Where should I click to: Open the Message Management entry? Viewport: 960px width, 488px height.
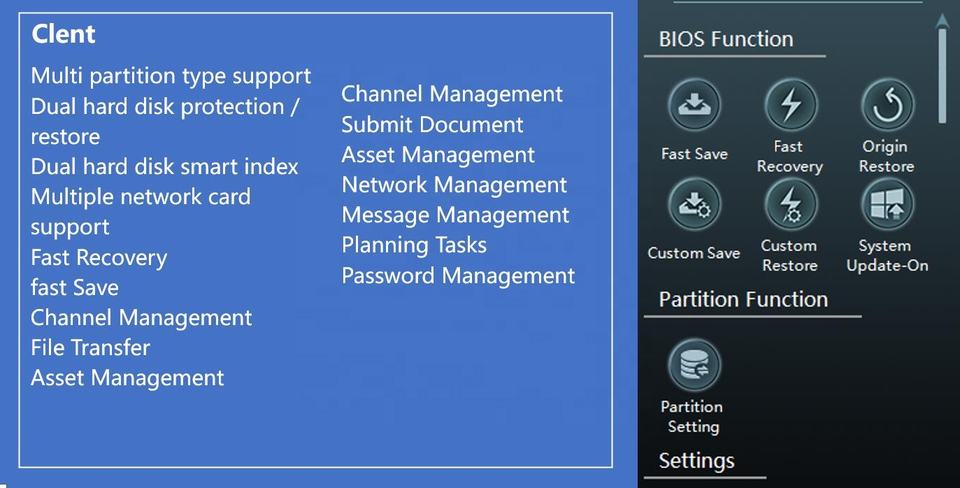(x=455, y=215)
